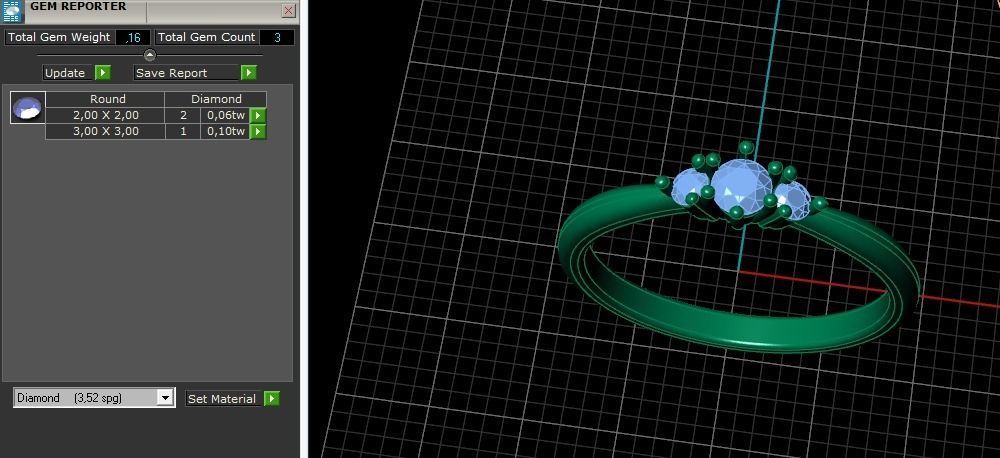Click the Diamond column header

[216, 100]
